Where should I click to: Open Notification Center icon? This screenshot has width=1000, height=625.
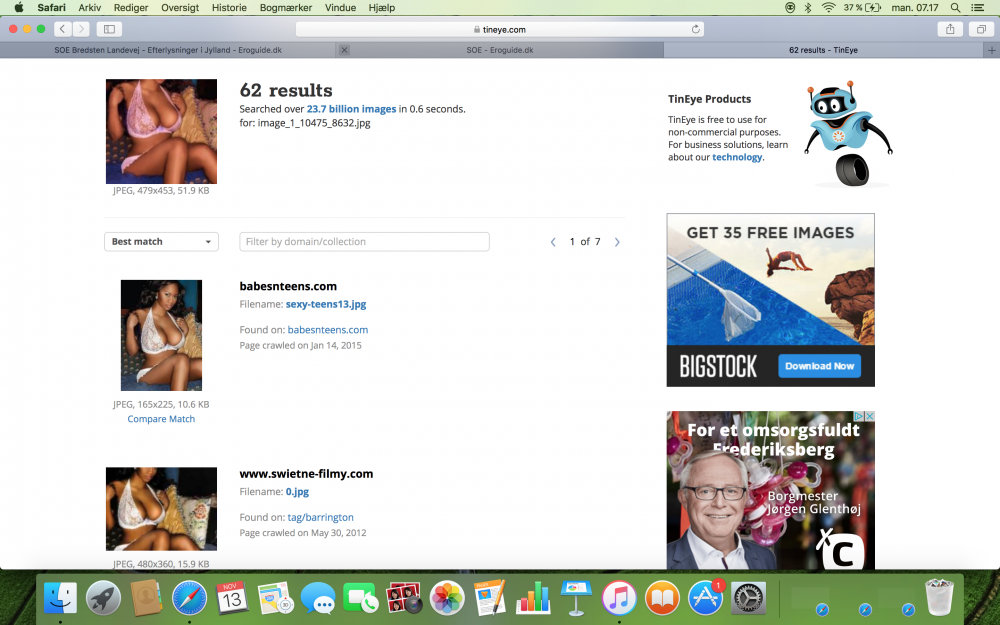point(977,8)
